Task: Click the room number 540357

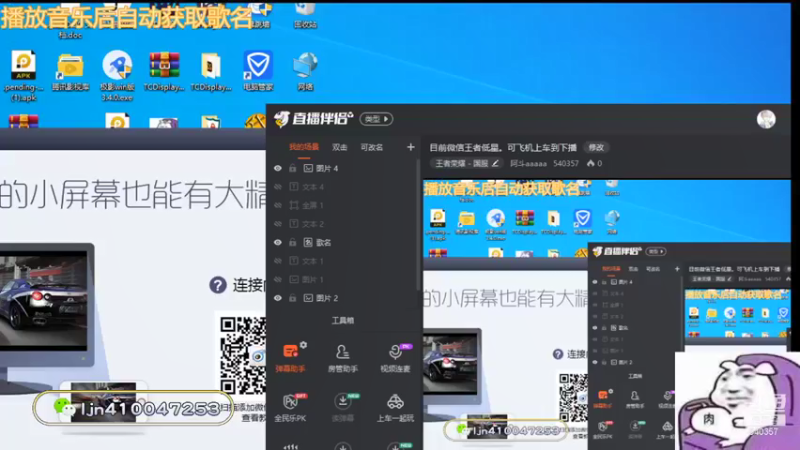Action: (565, 163)
